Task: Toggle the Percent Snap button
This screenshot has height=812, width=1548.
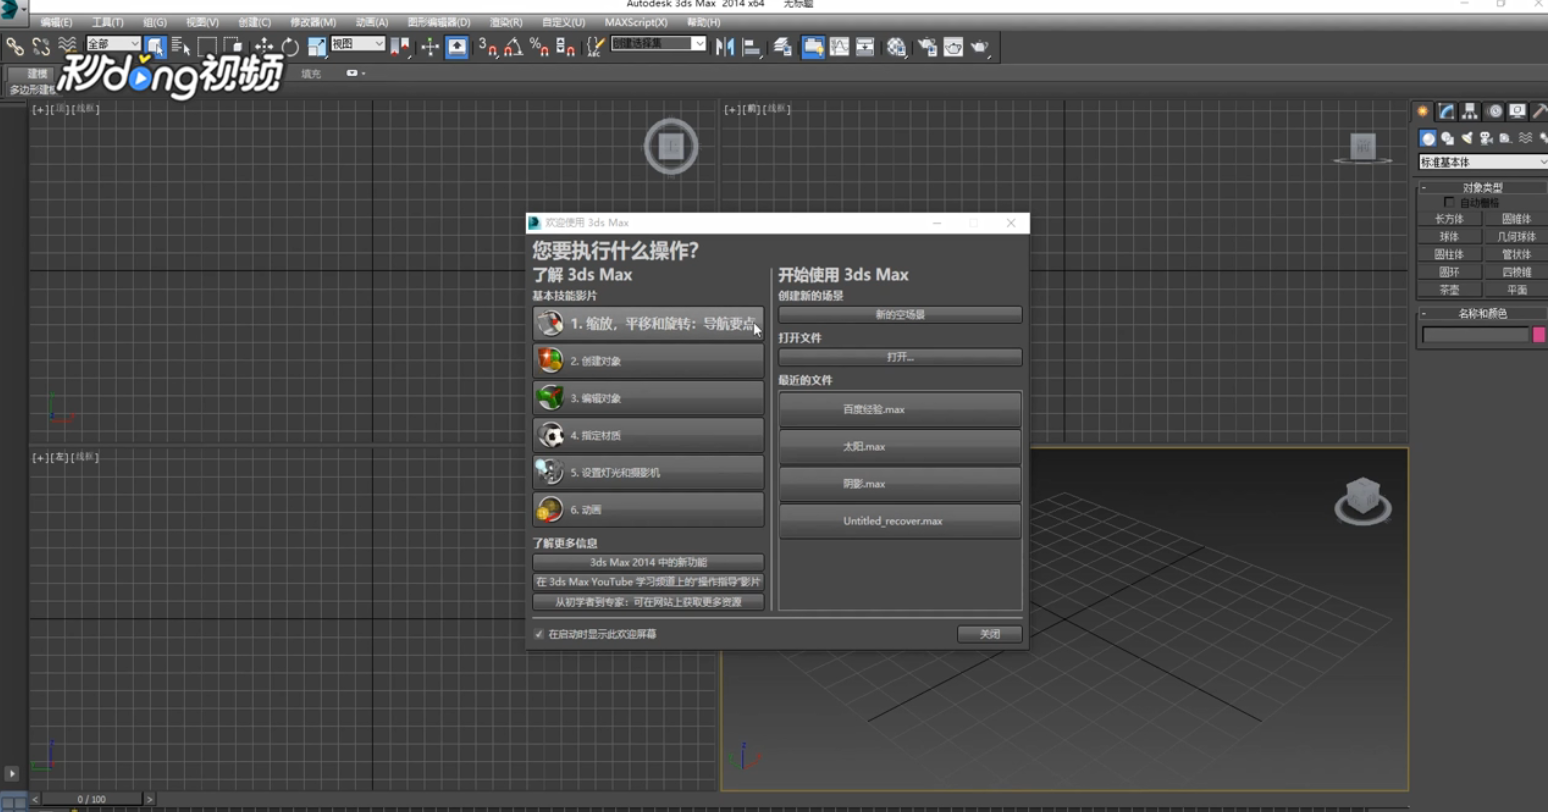Action: [539, 46]
